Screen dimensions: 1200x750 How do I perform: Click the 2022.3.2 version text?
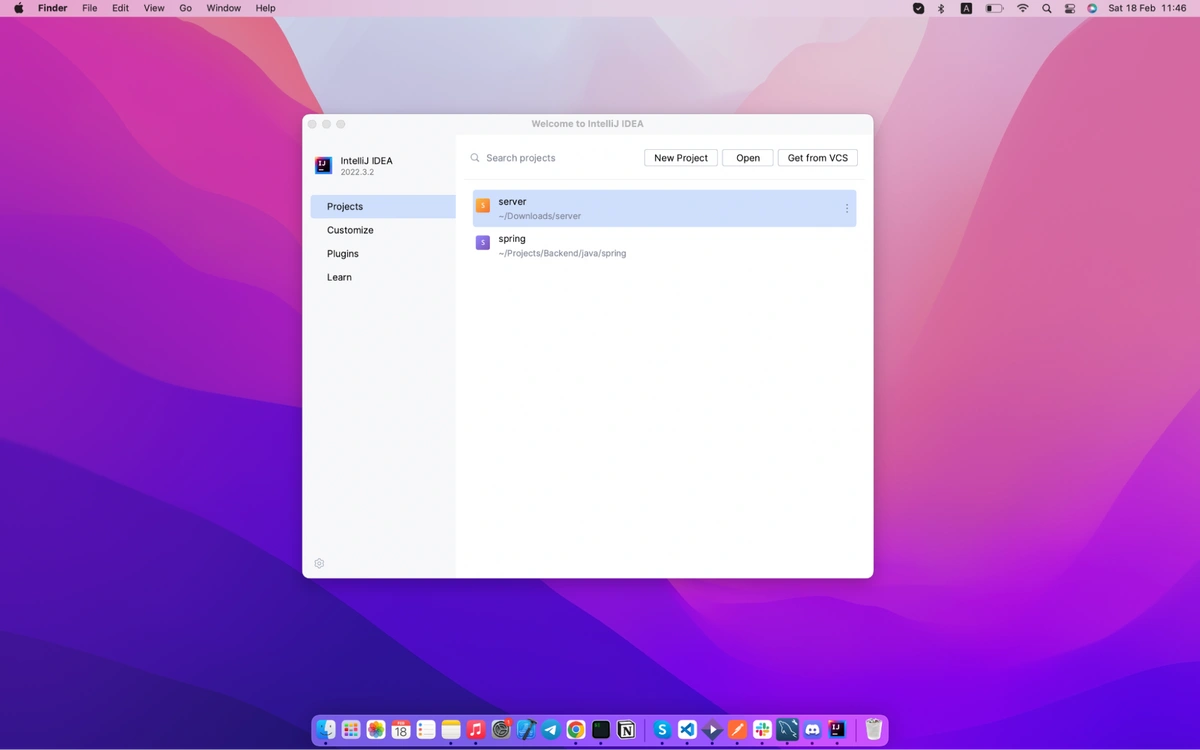(357, 173)
